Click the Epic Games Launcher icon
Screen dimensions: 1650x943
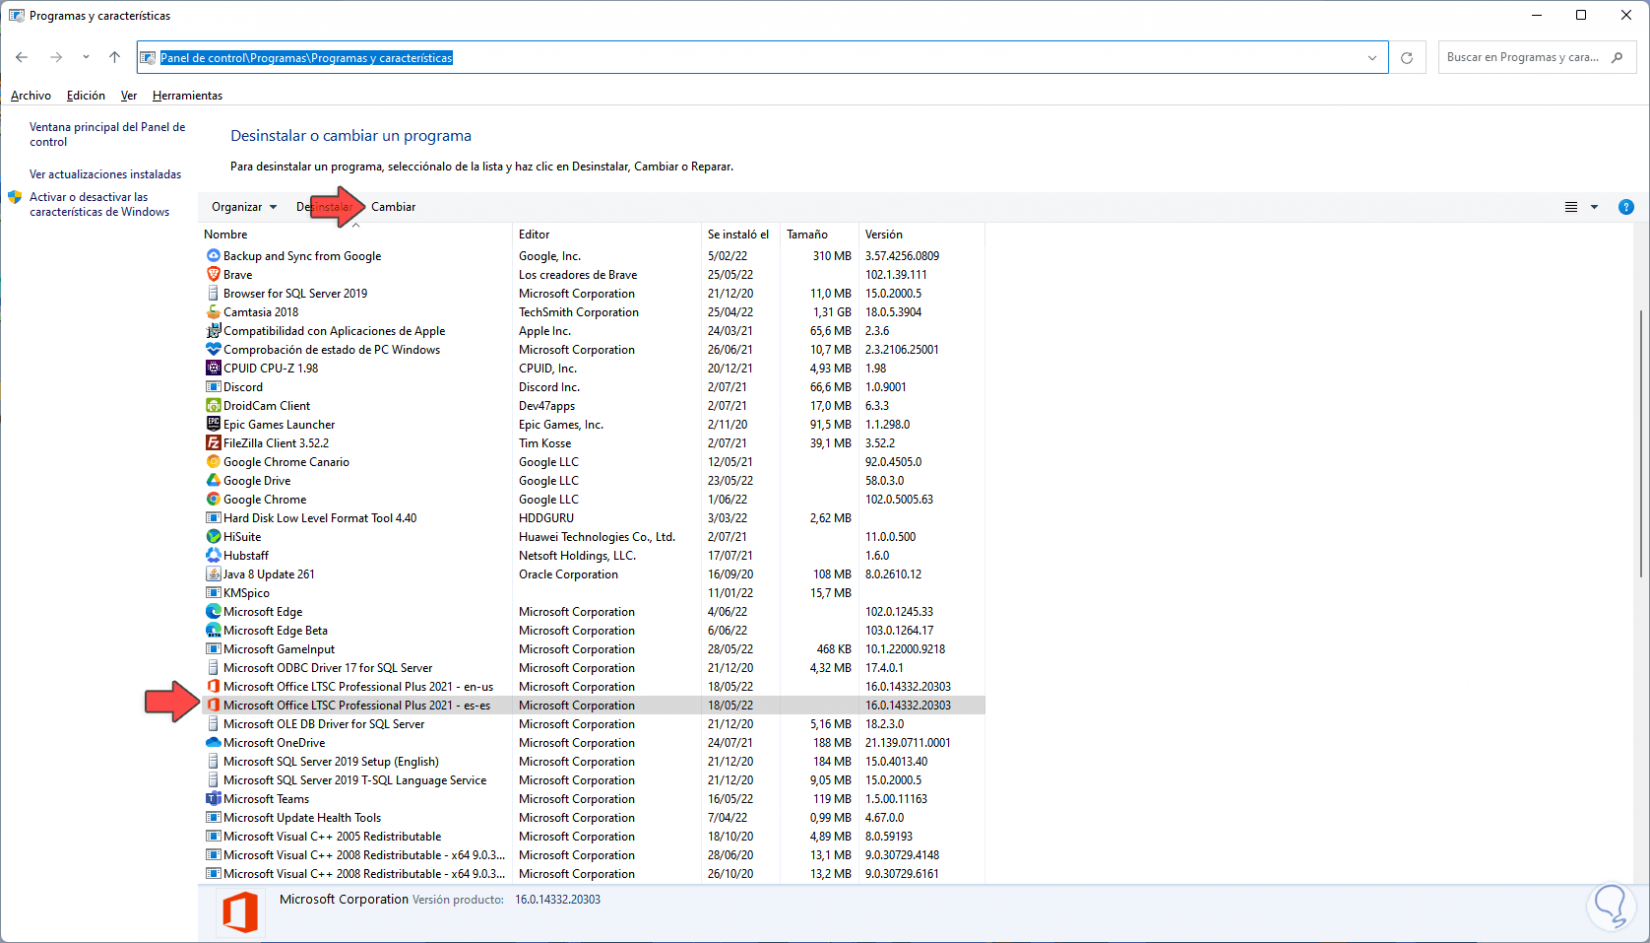tap(213, 425)
